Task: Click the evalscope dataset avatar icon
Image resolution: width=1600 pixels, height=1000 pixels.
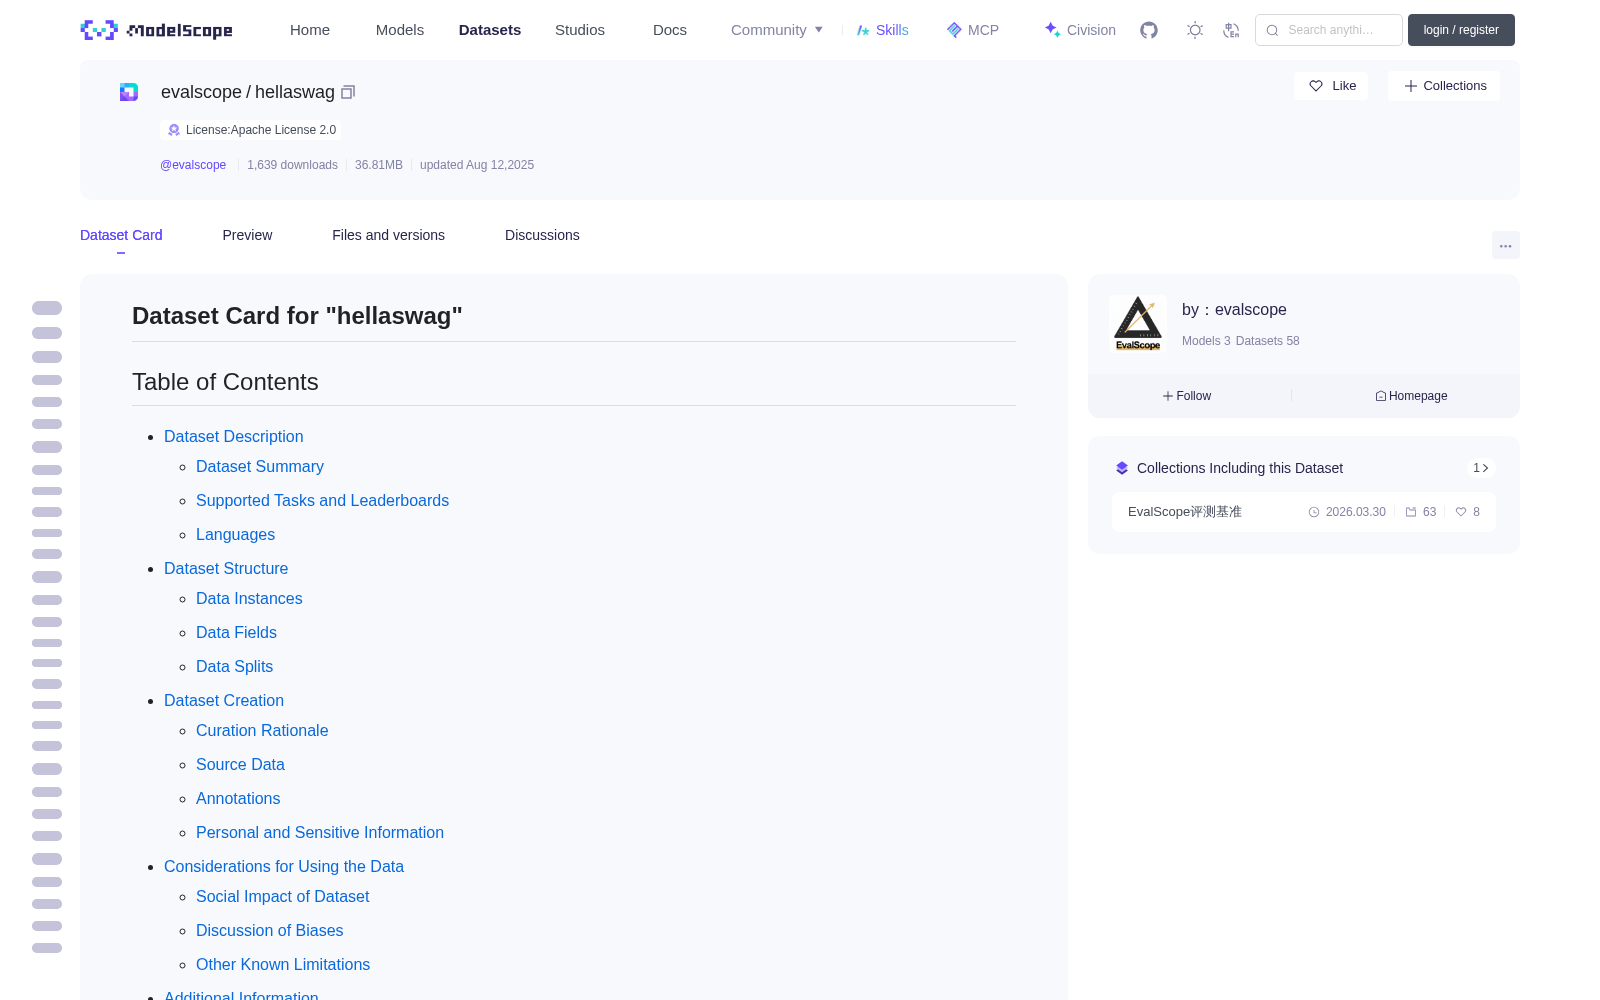Action: 129,92
